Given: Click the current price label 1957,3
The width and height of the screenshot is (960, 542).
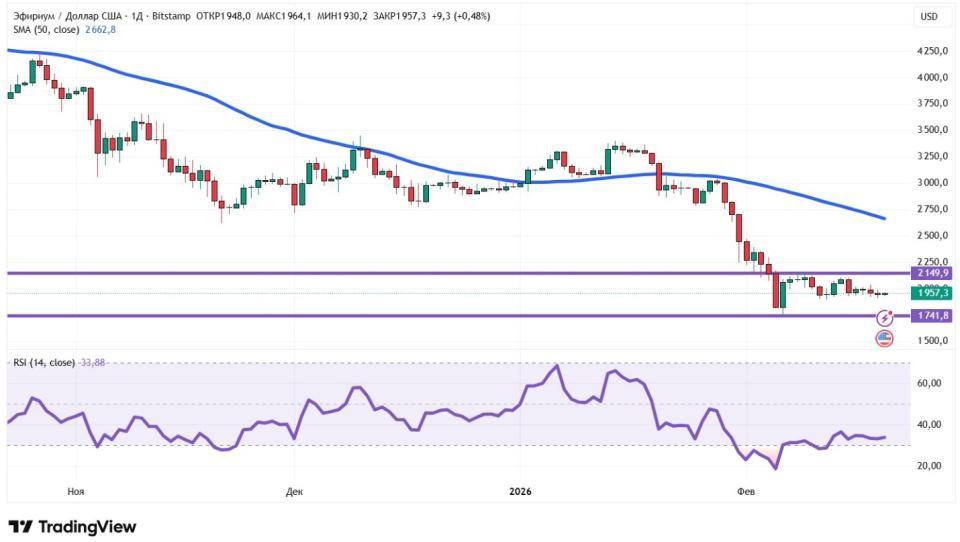Looking at the screenshot, I should coord(931,293).
